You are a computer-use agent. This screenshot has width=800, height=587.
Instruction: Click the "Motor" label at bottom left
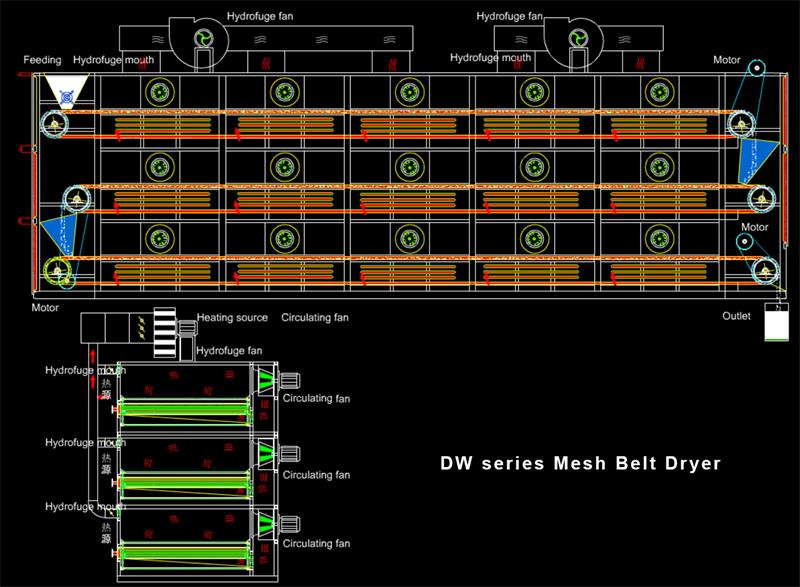click(45, 308)
